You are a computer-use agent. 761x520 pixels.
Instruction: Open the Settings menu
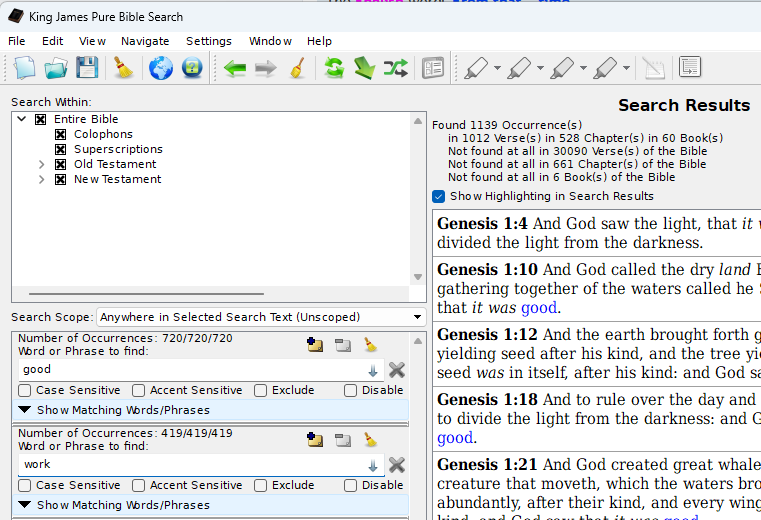pyautogui.click(x=208, y=41)
